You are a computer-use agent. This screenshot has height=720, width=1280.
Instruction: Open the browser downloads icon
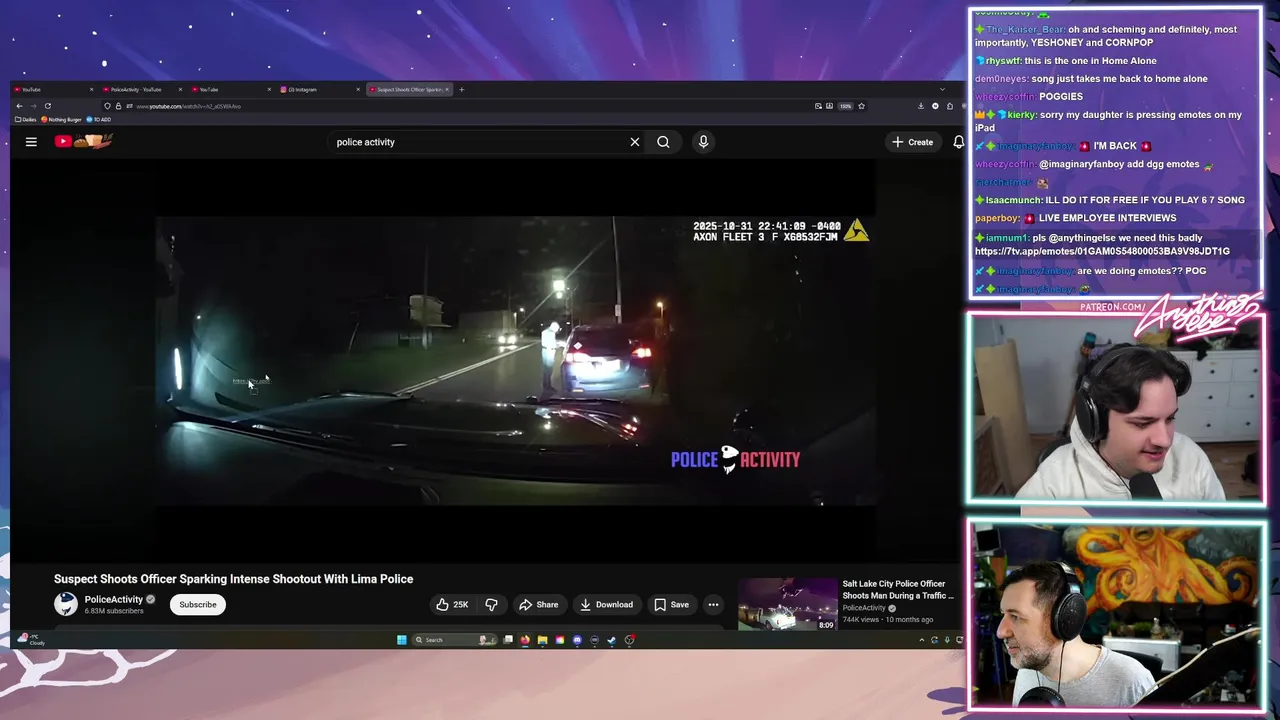coord(920,106)
